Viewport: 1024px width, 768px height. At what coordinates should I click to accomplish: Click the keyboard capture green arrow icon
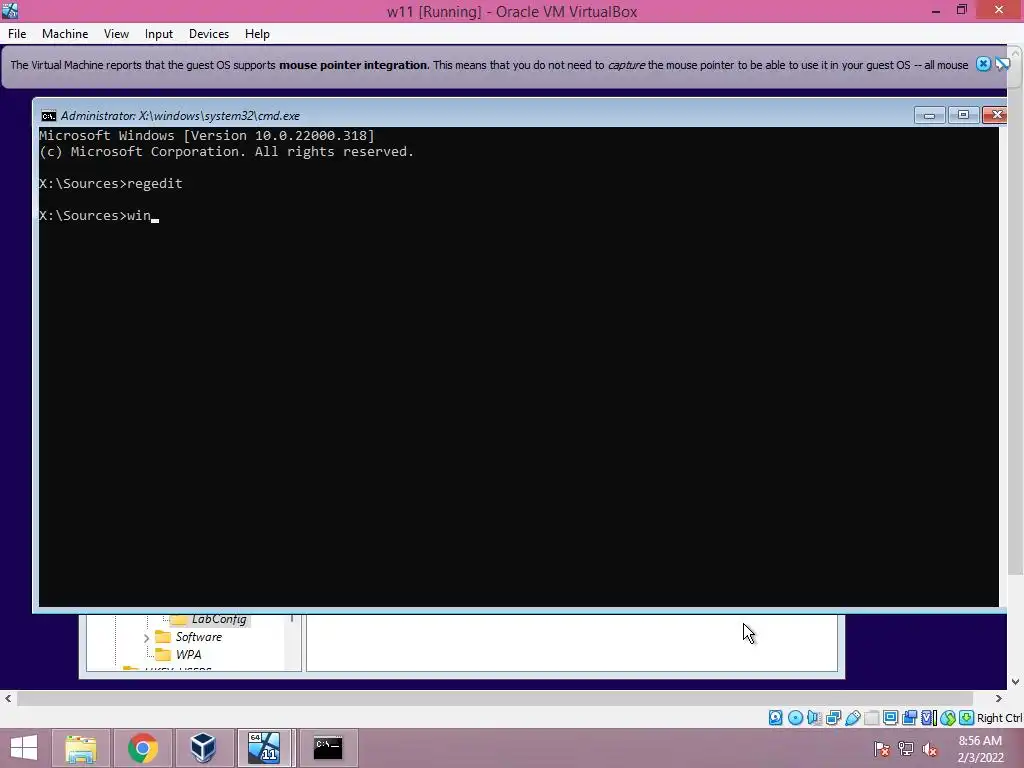pos(967,718)
